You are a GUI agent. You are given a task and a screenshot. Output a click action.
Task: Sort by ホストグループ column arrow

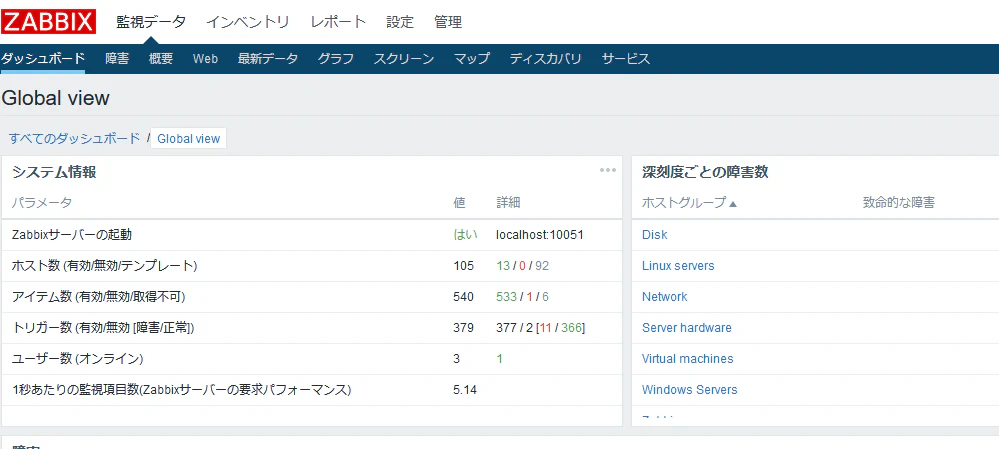tap(733, 204)
